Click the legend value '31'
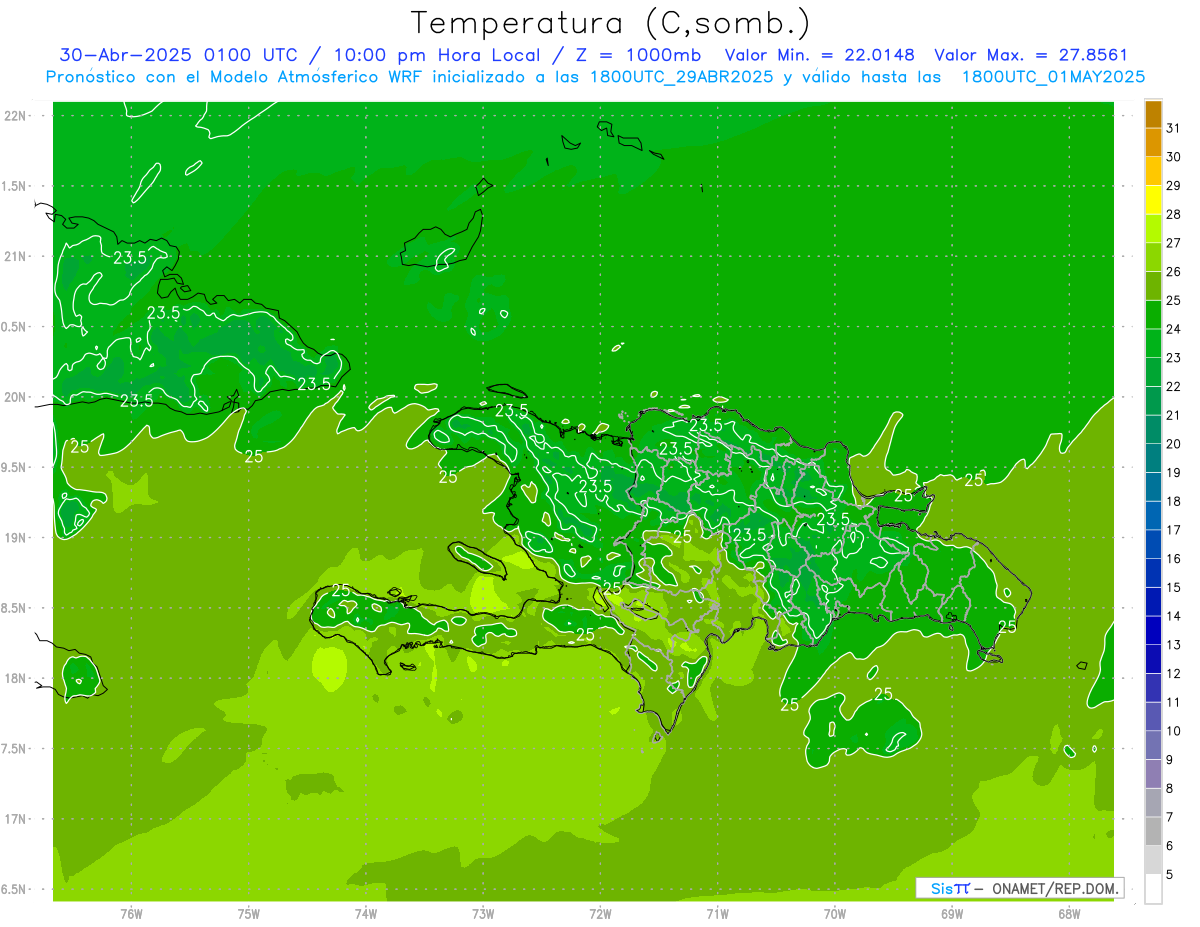 tap(1174, 128)
